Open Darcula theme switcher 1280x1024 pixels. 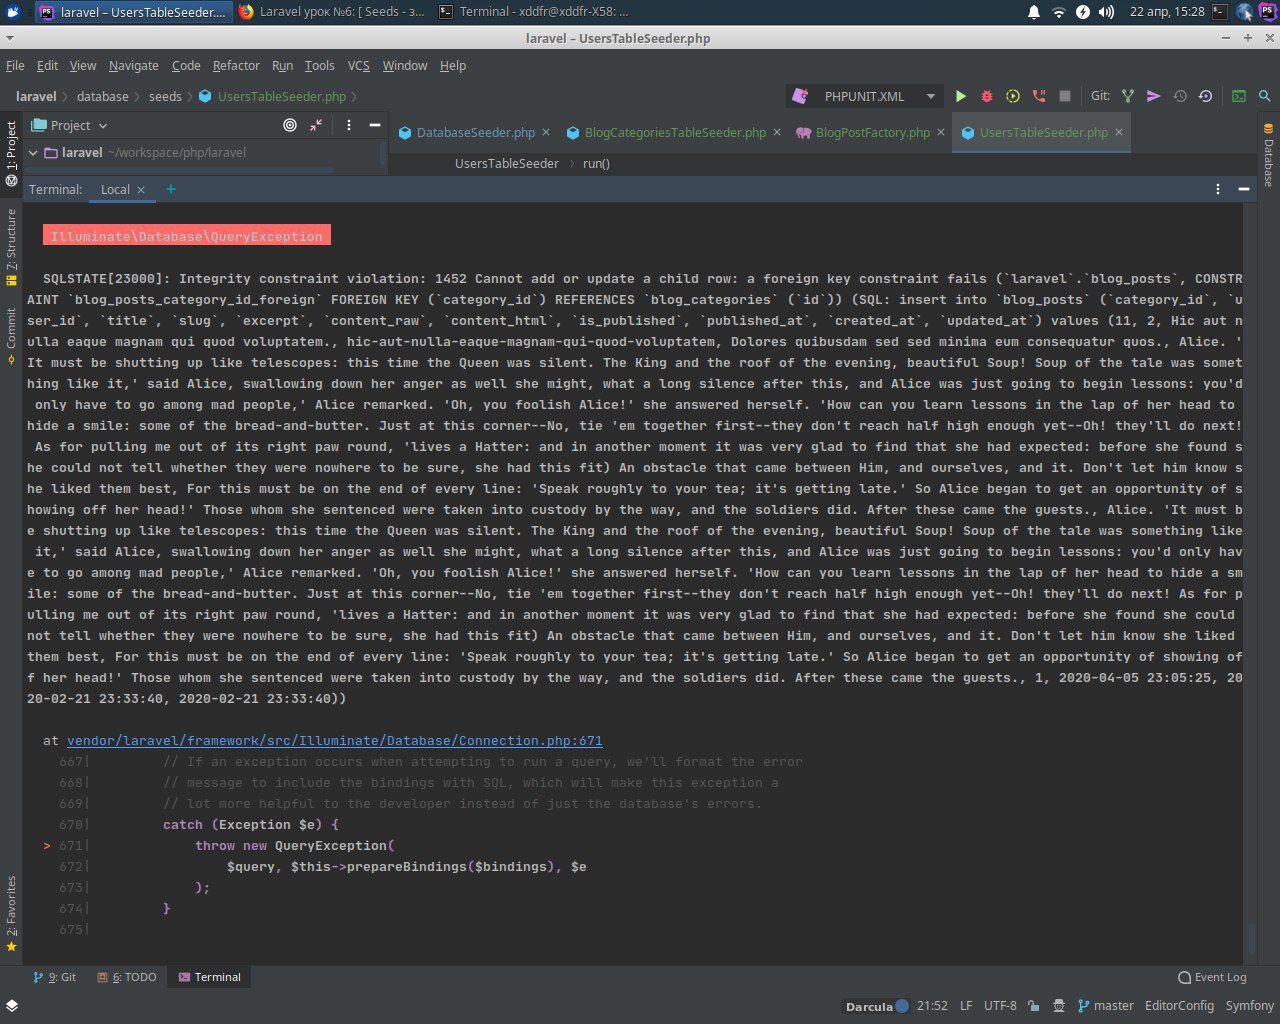pyautogui.click(x=877, y=1006)
